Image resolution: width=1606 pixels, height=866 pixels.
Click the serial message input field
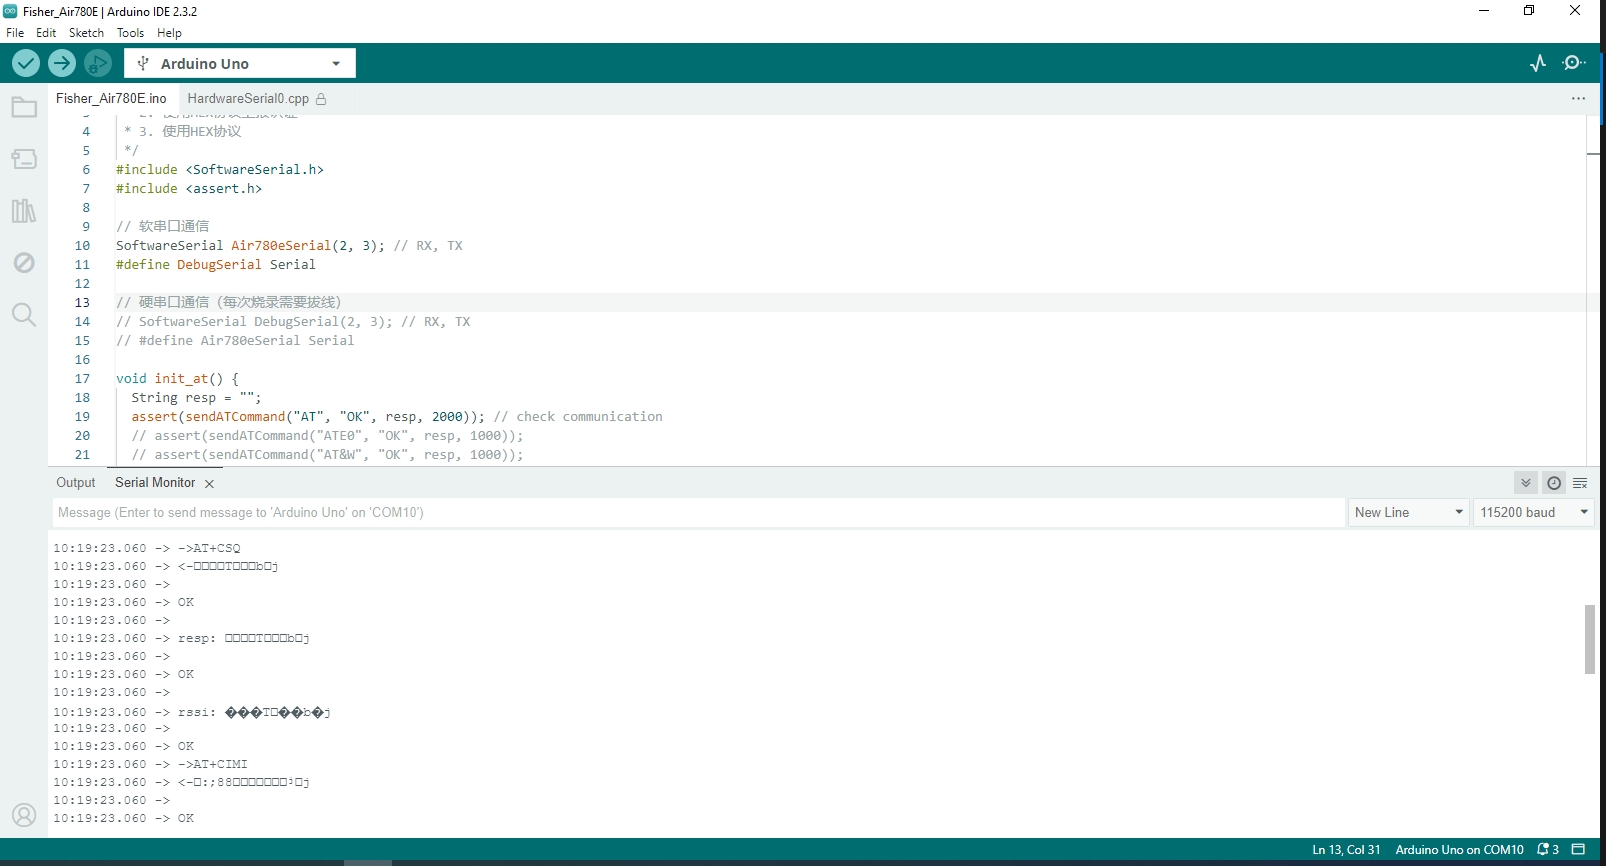(x=698, y=512)
